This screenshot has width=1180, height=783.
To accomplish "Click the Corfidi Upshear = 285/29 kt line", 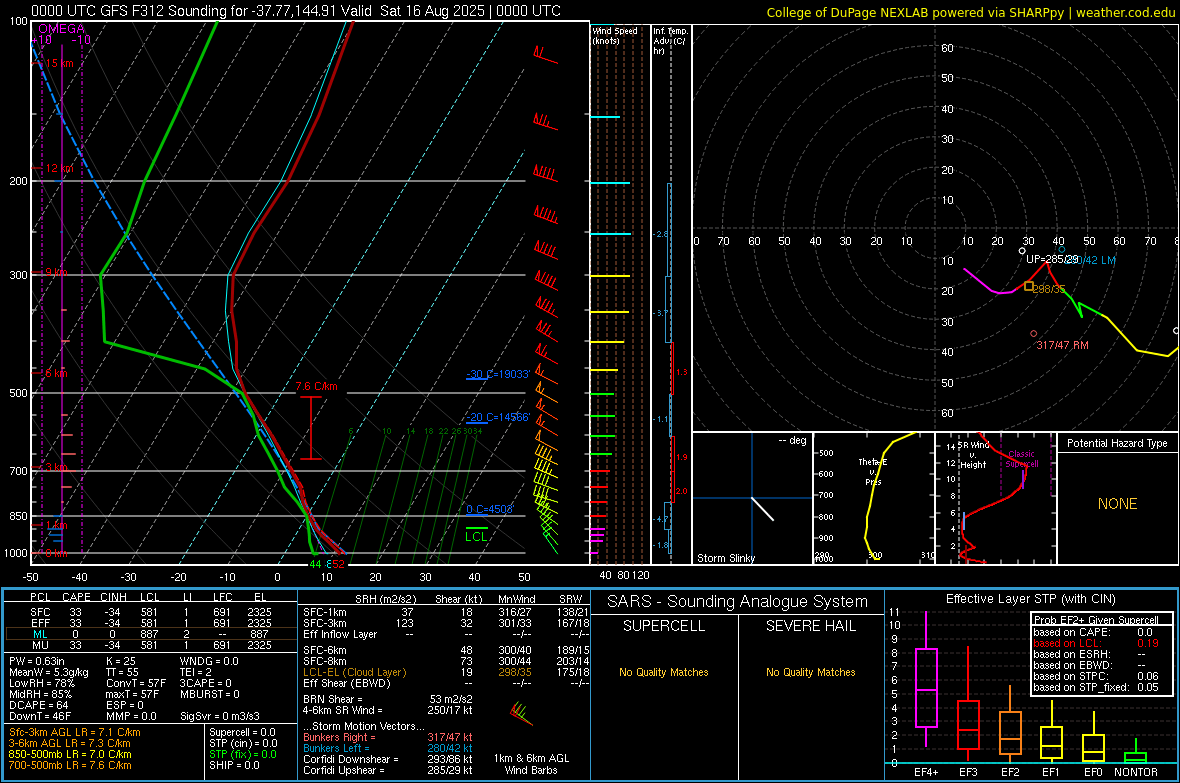I will click(388, 770).
